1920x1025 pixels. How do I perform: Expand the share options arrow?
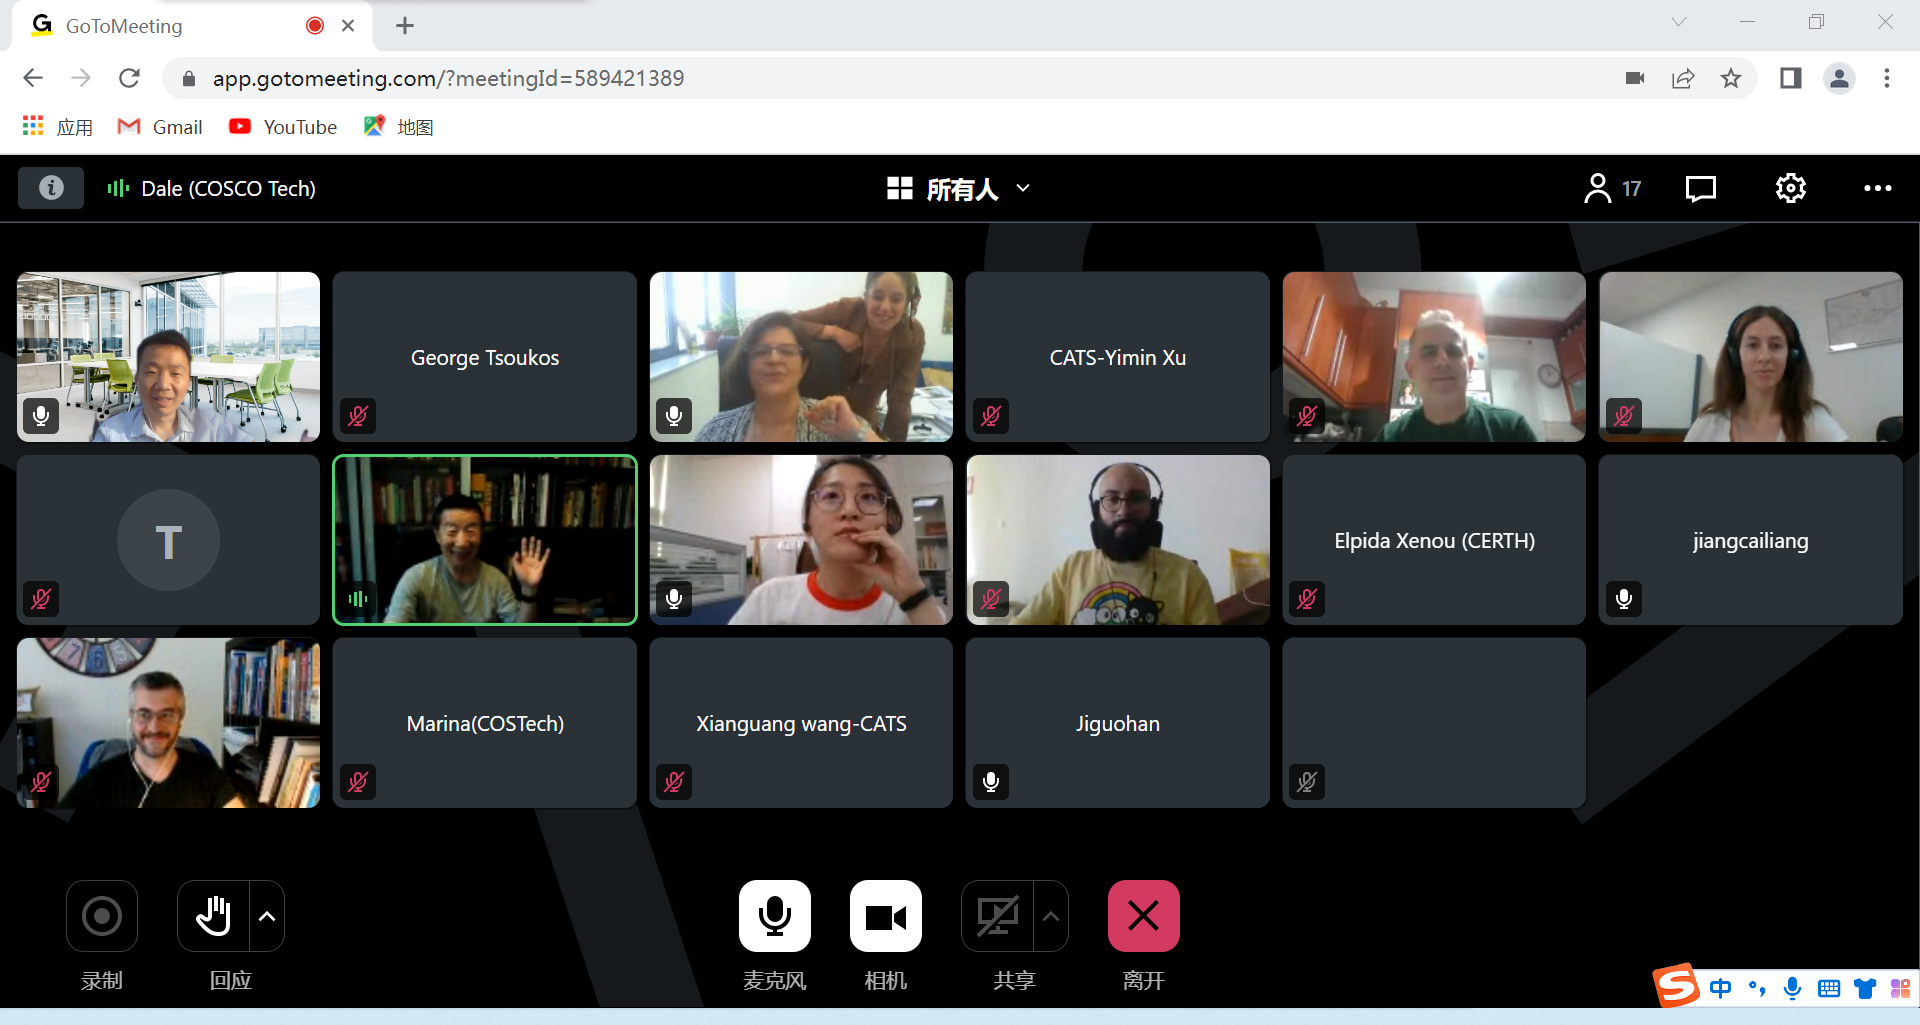pyautogui.click(x=1051, y=916)
